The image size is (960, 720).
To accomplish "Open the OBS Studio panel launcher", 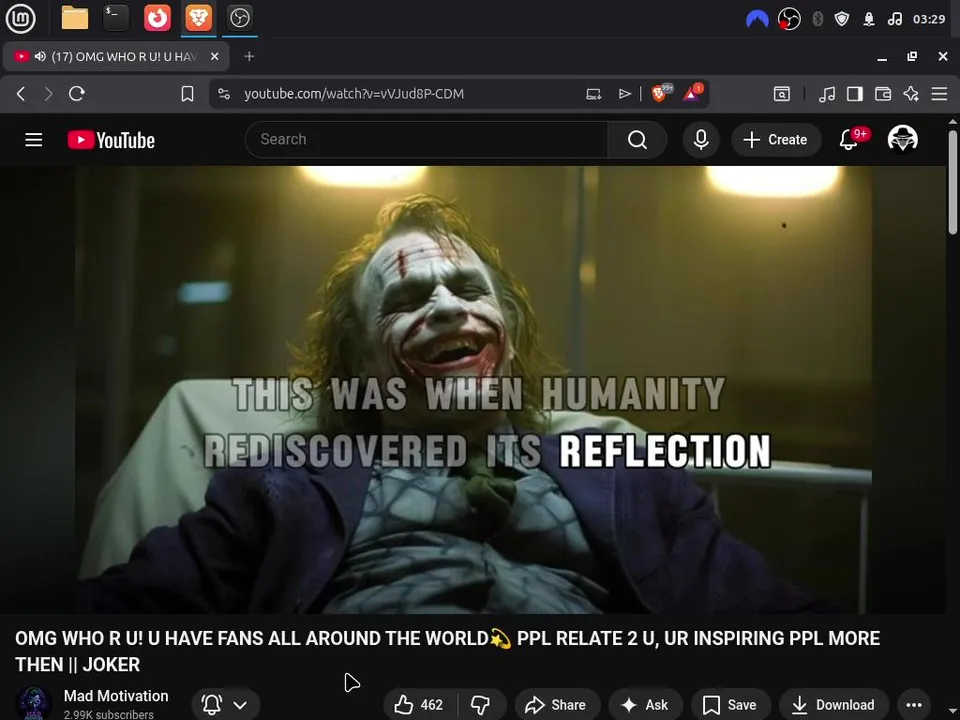I will coord(239,18).
